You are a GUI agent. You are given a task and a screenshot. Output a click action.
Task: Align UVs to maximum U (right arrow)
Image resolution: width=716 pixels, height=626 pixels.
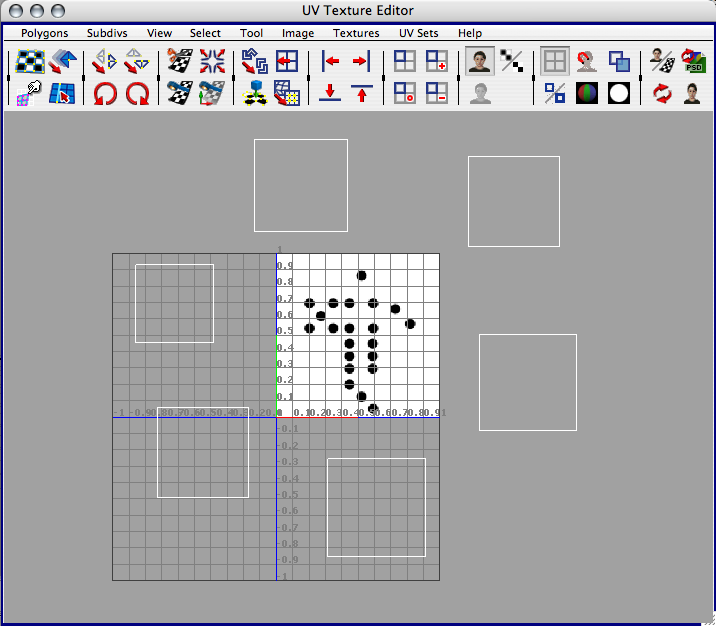coord(361,61)
